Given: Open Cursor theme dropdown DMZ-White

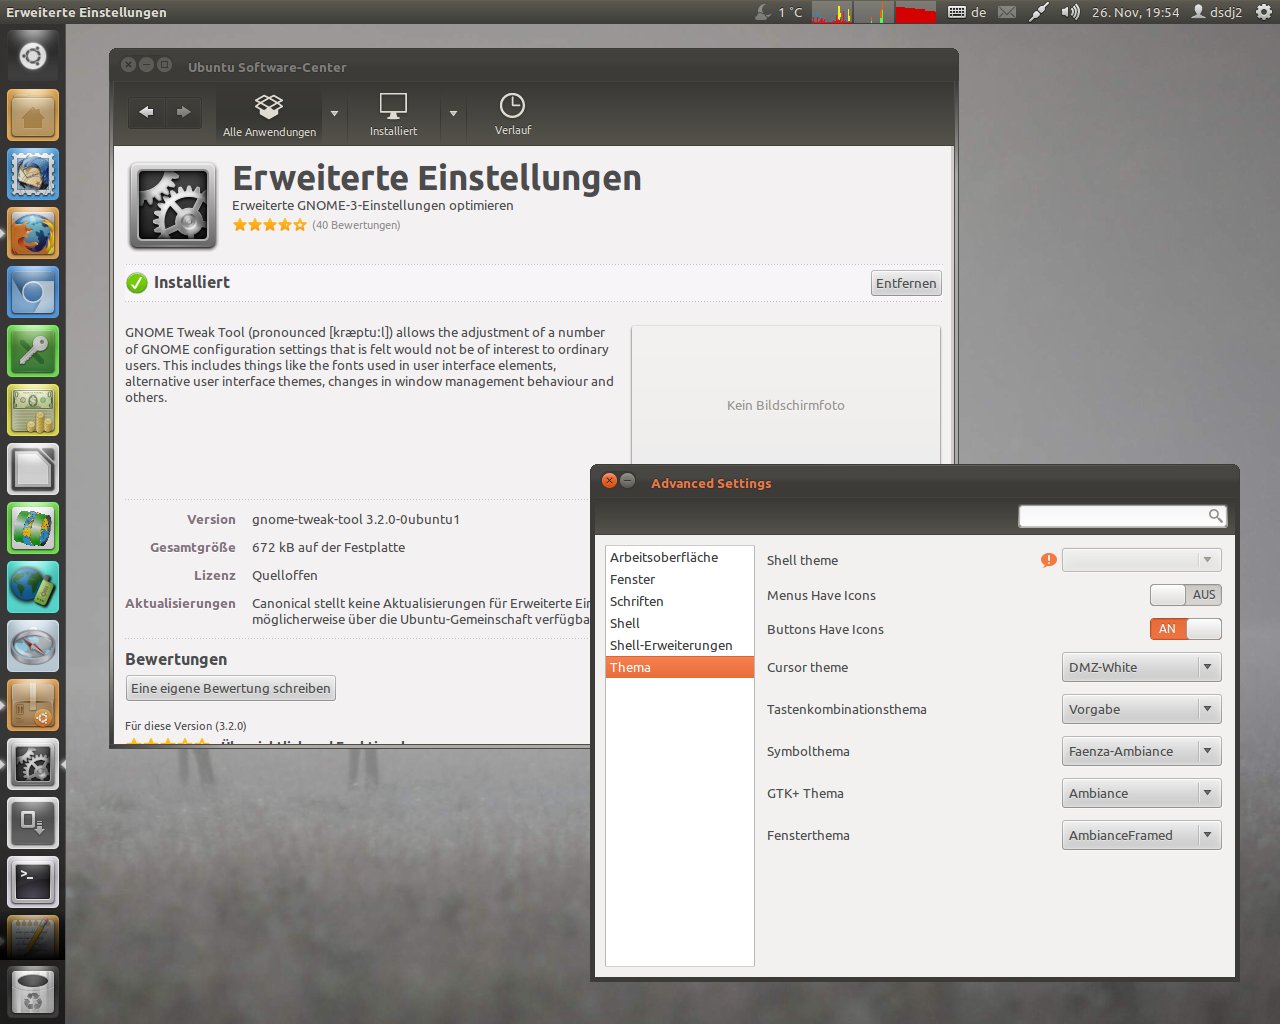Looking at the screenshot, I should point(1141,667).
